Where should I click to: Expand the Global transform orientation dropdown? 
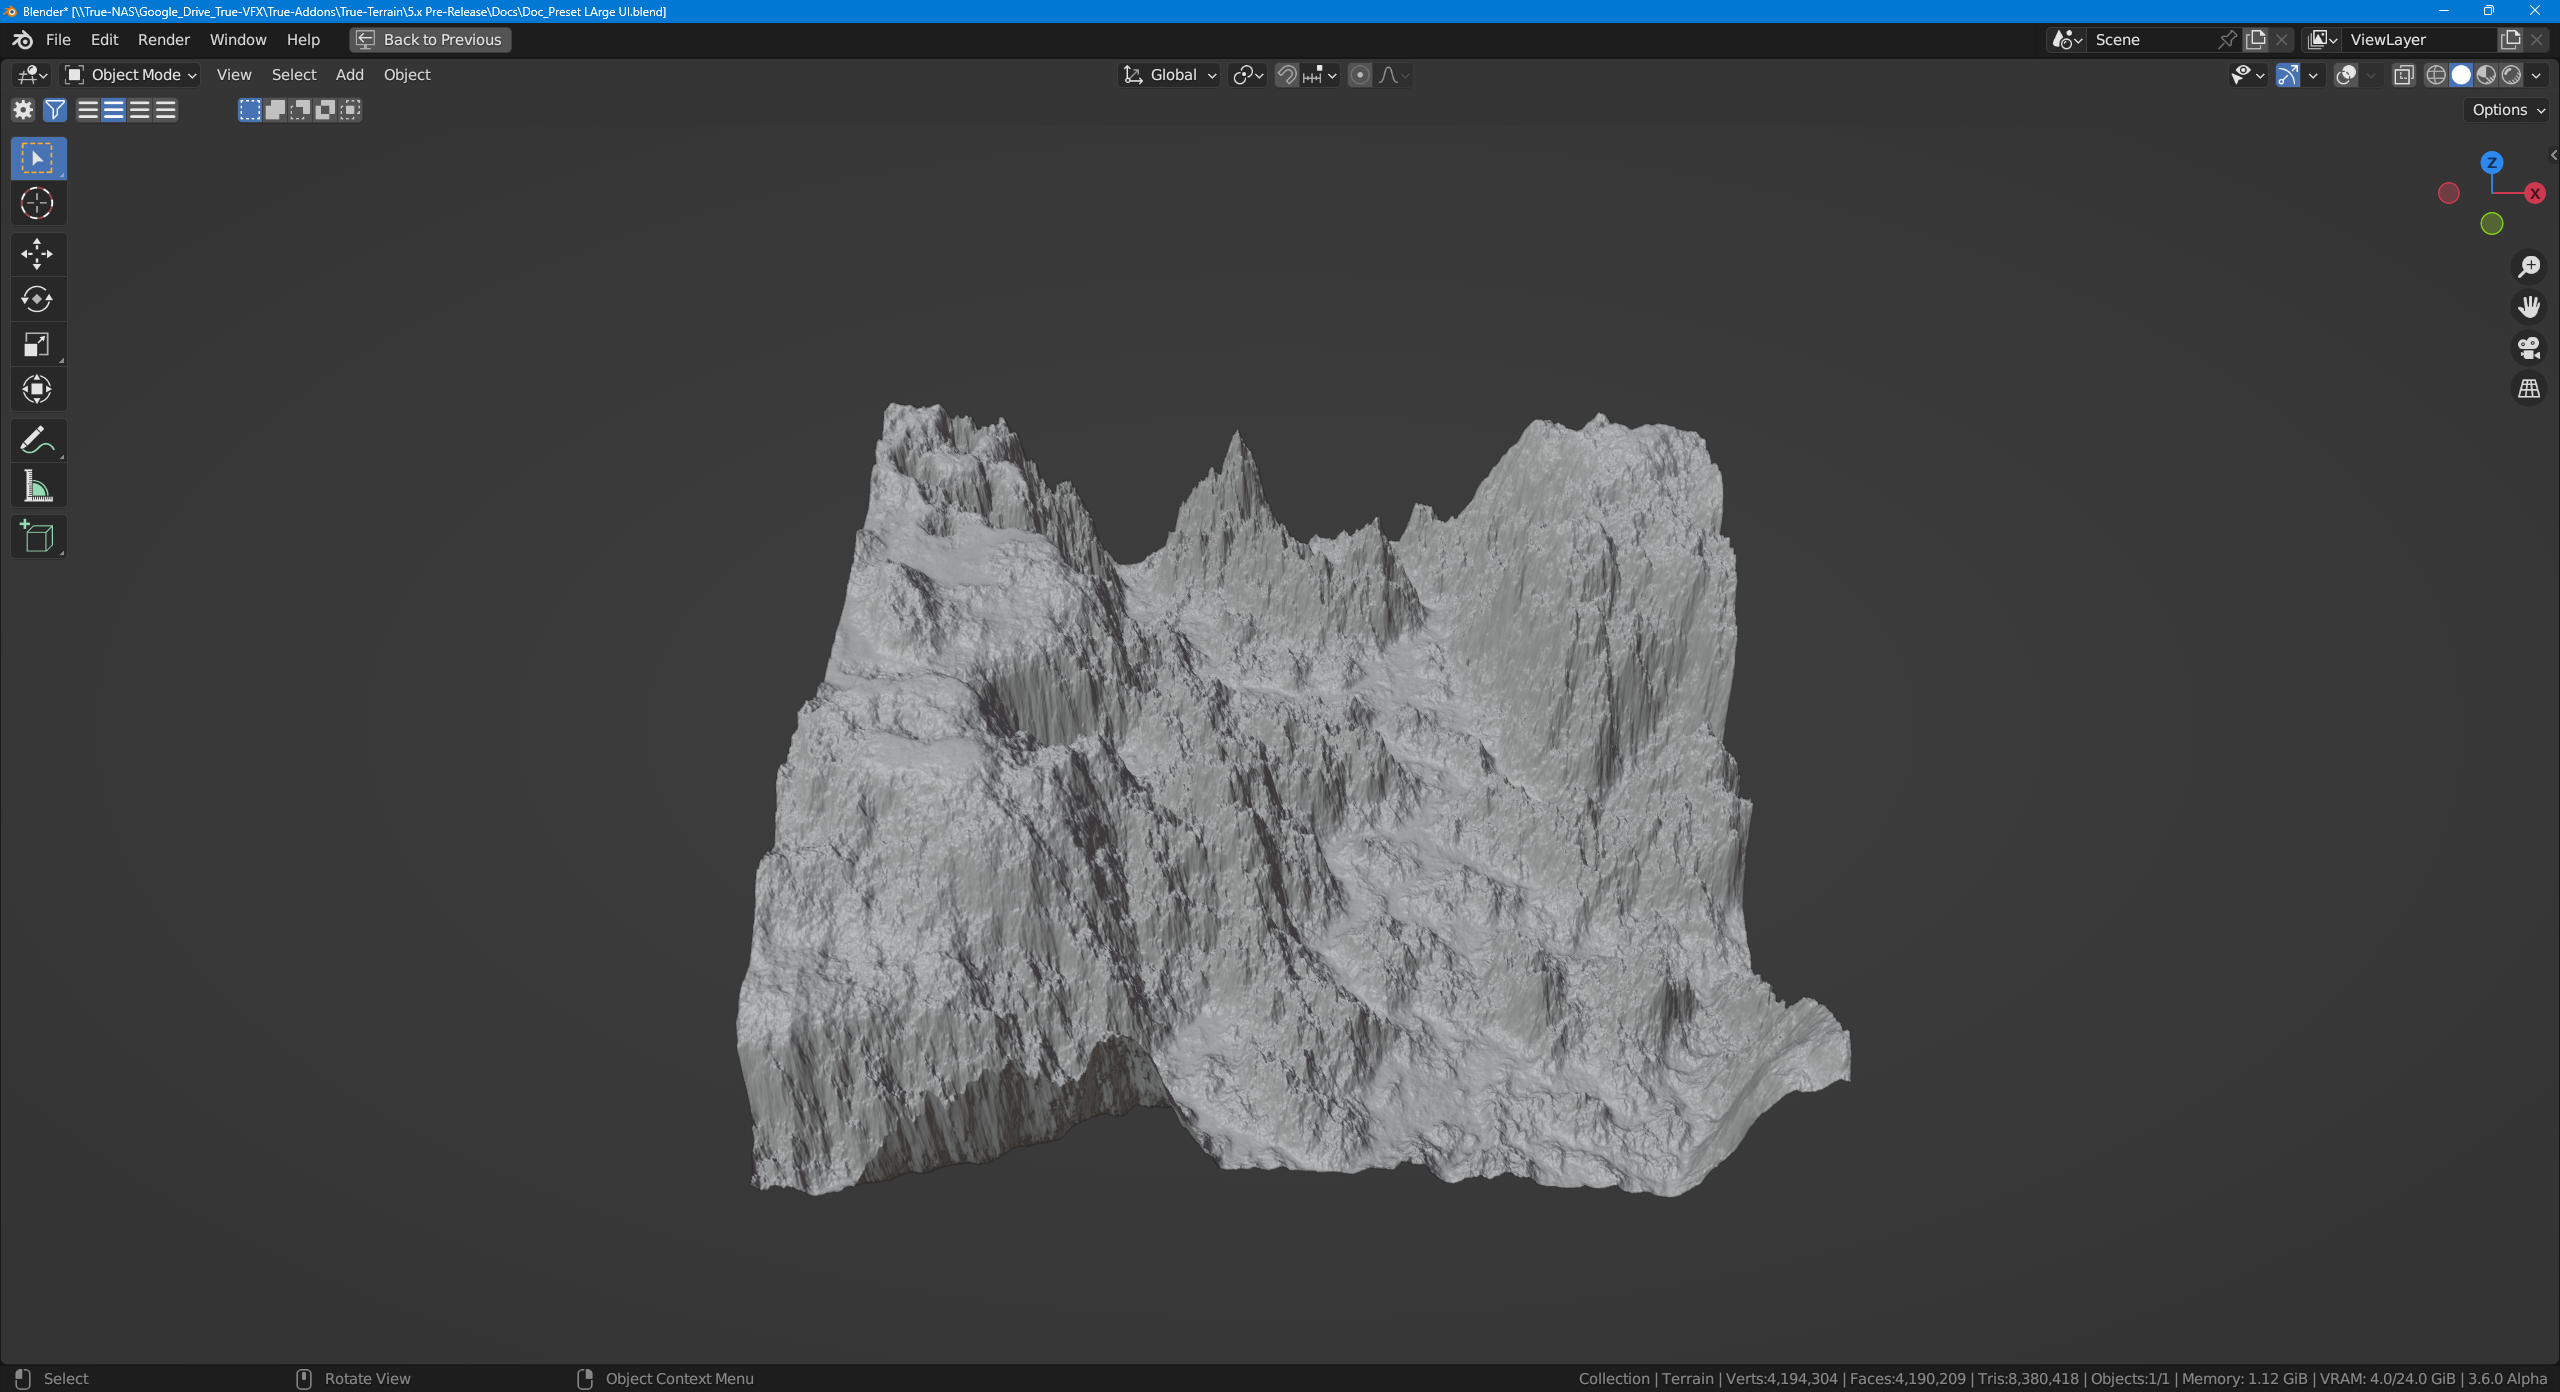click(x=1170, y=75)
